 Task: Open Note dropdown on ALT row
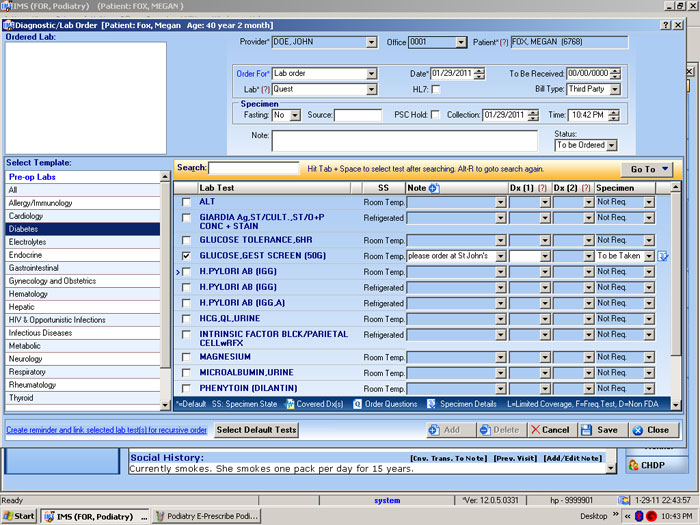(x=500, y=202)
